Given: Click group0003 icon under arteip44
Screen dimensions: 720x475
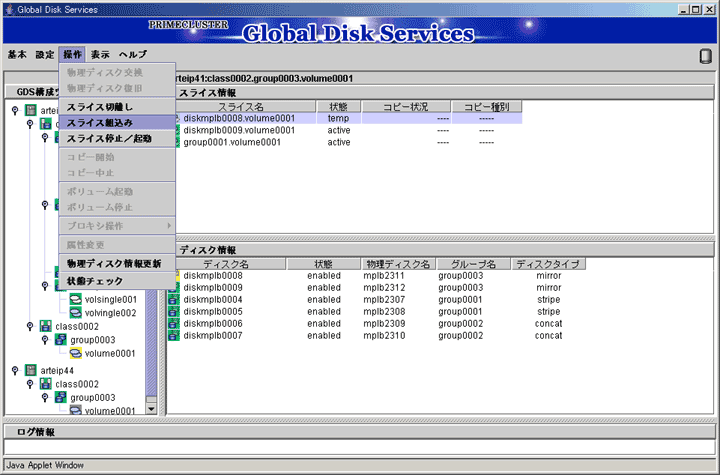Looking at the screenshot, I should tap(60, 397).
